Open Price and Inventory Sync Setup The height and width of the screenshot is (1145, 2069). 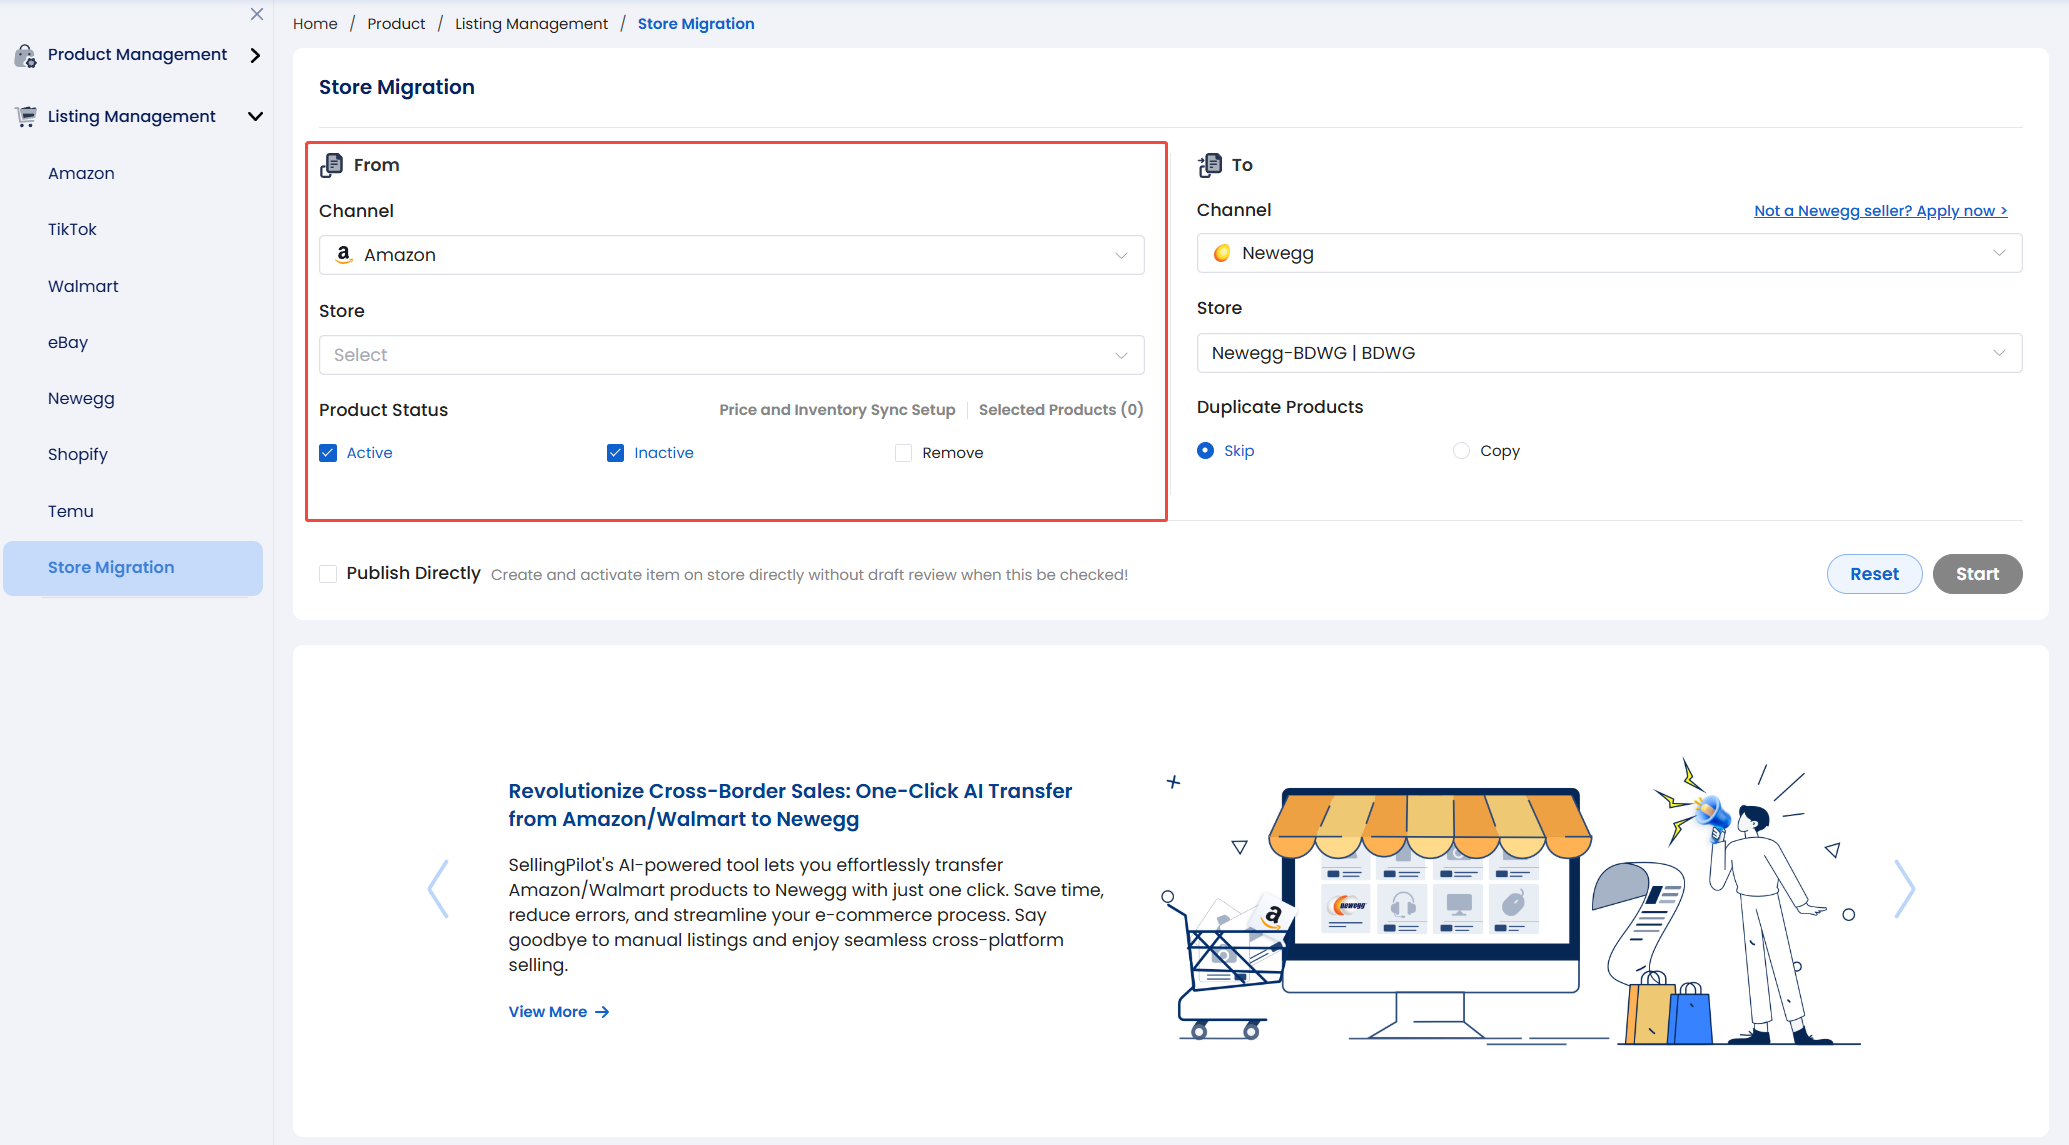837,410
